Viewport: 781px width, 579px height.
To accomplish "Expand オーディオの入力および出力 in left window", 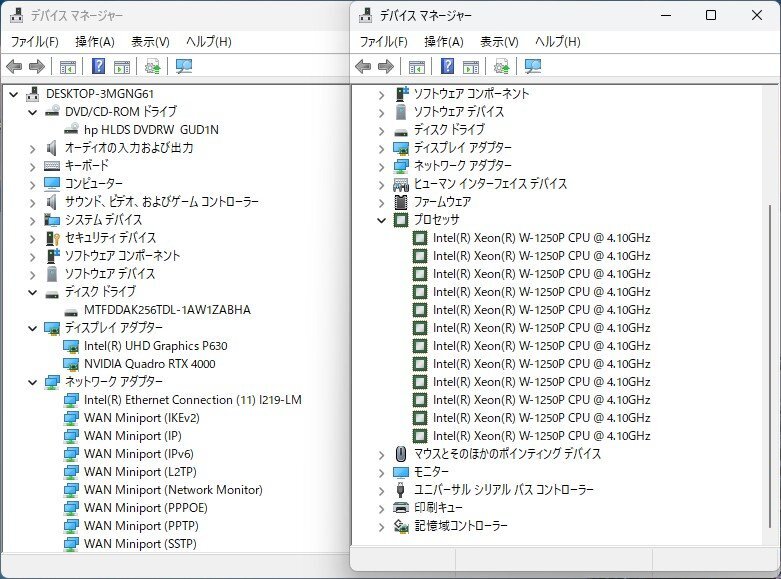I will [x=33, y=148].
